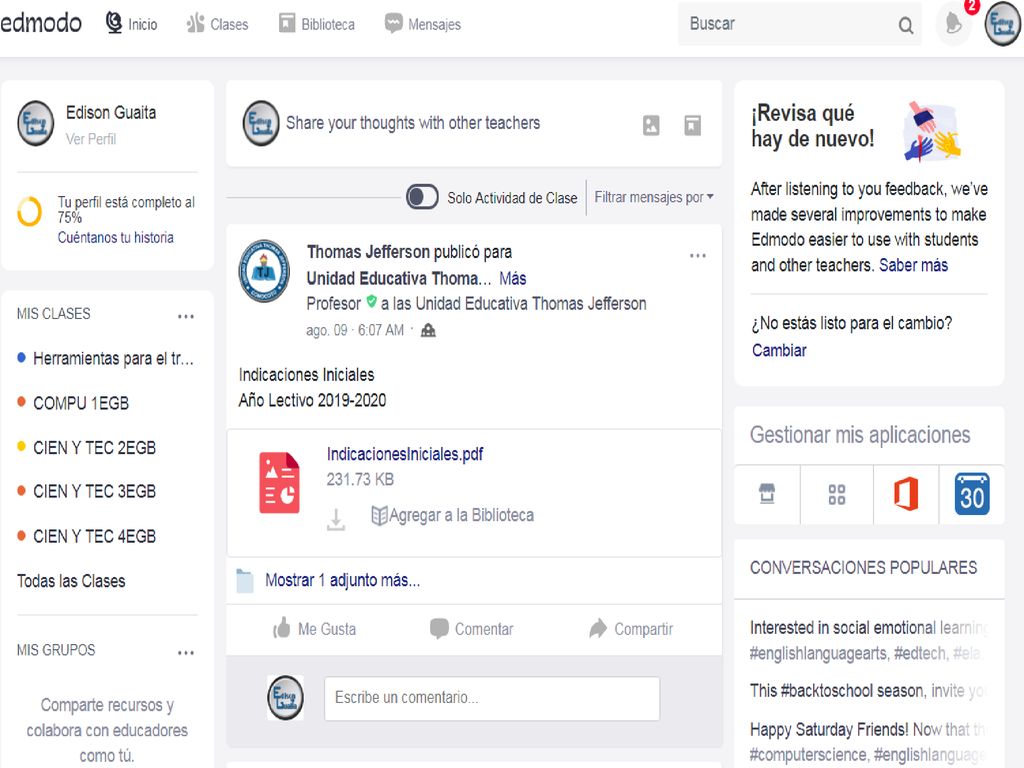Expand recipients with Más link
Screen dimensions: 1024x768
513,279
